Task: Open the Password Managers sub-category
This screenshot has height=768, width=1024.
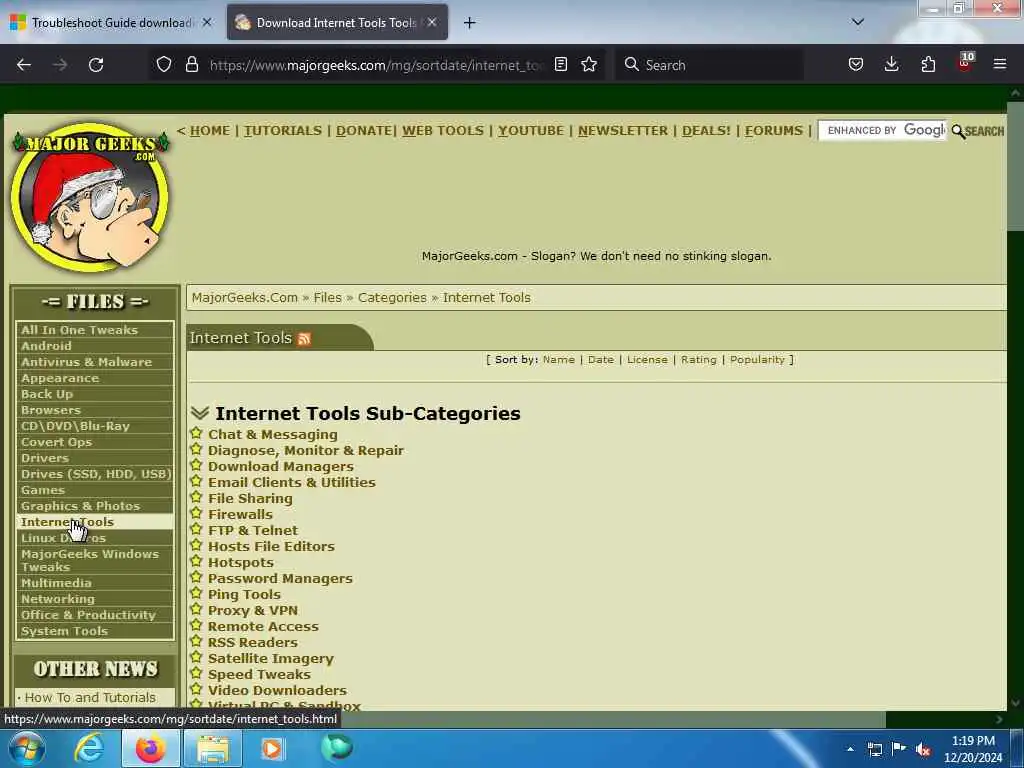Action: [x=280, y=579]
